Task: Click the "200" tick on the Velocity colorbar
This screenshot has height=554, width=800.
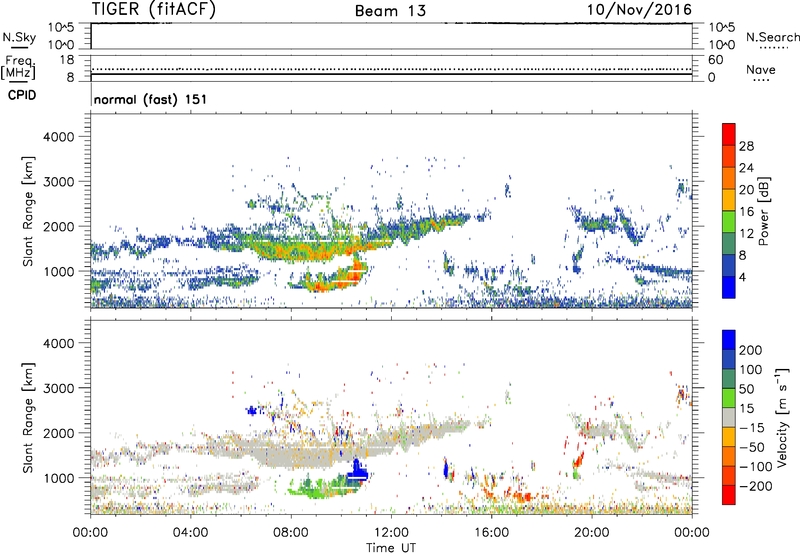Action: pyautogui.click(x=751, y=350)
